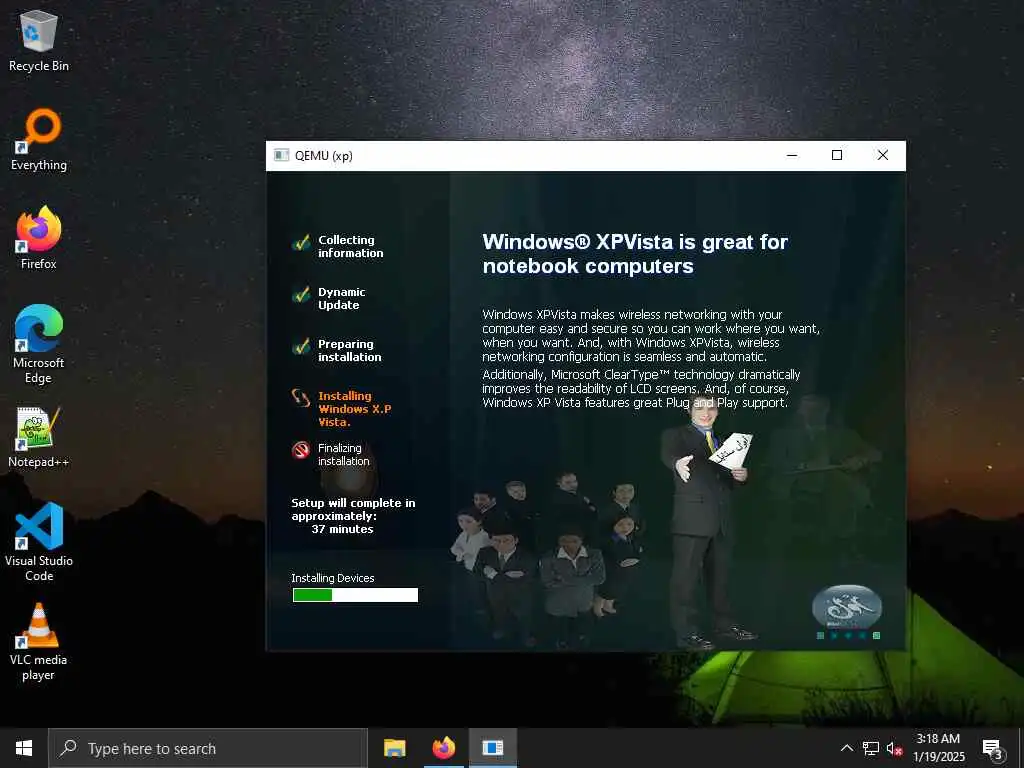
Task: Open the notification center icon
Action: [x=993, y=748]
